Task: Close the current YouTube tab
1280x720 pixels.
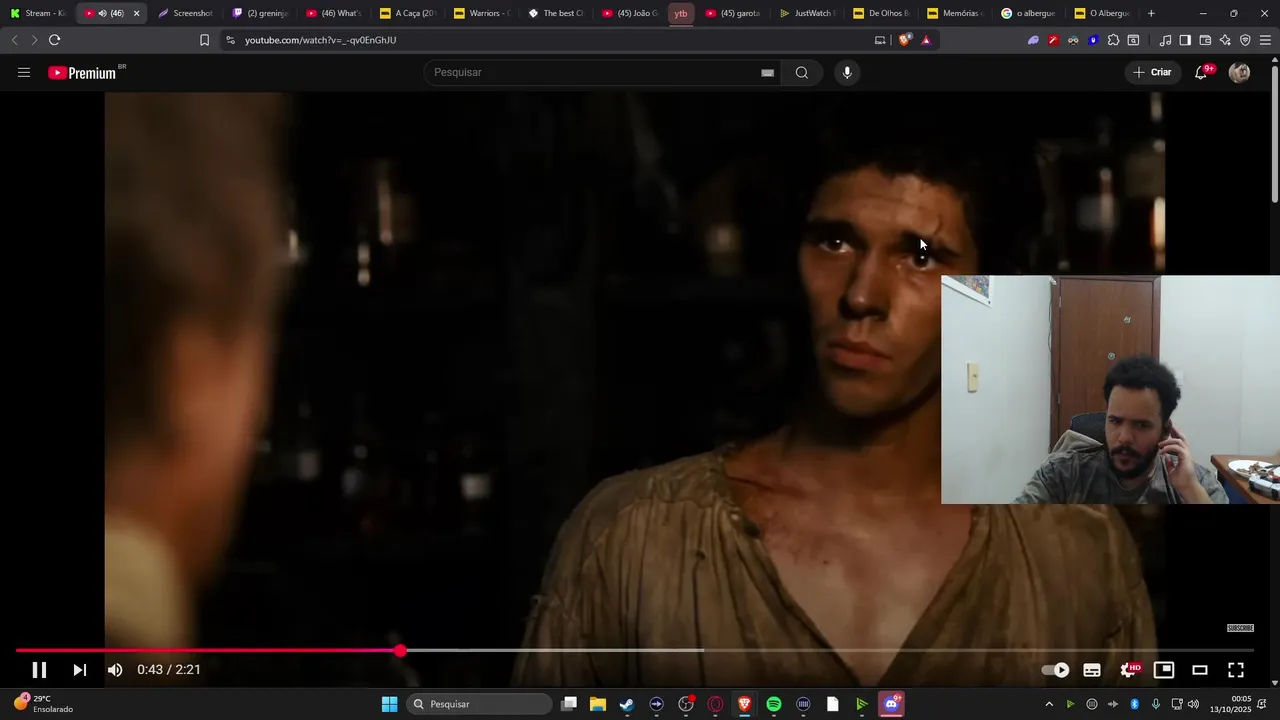Action: pyautogui.click(x=136, y=13)
